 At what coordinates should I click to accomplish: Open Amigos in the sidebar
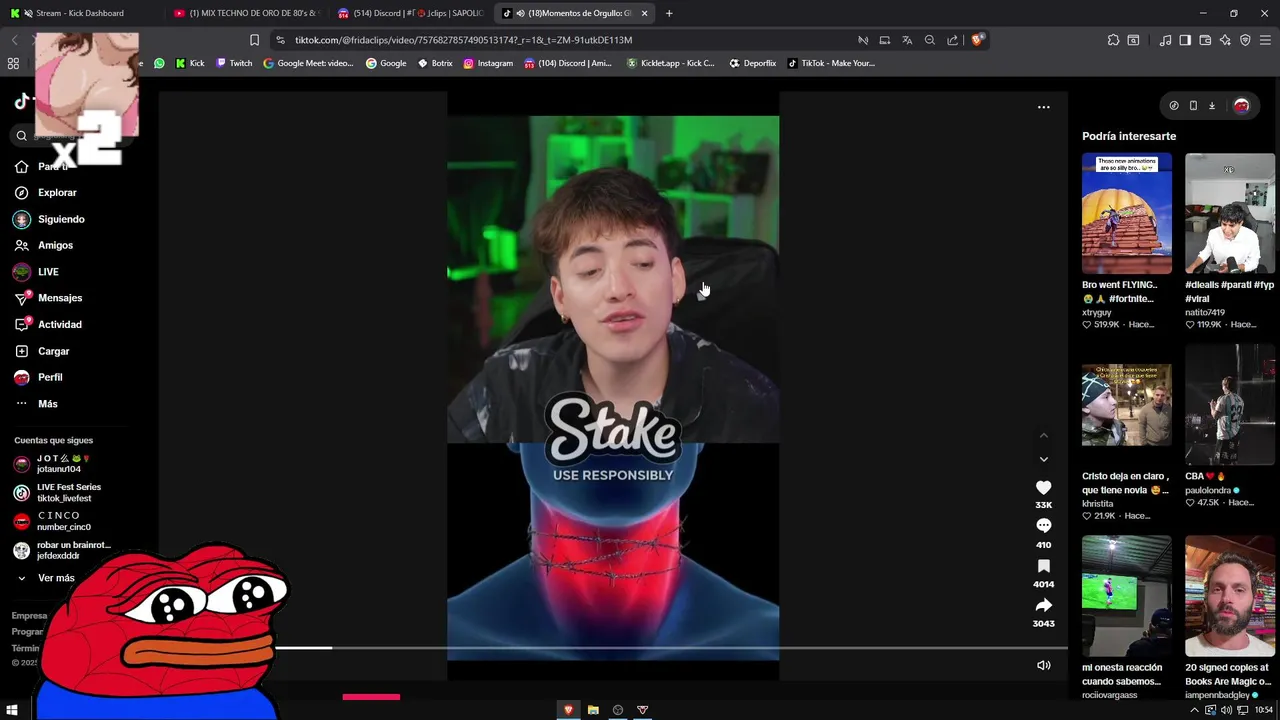point(44,245)
